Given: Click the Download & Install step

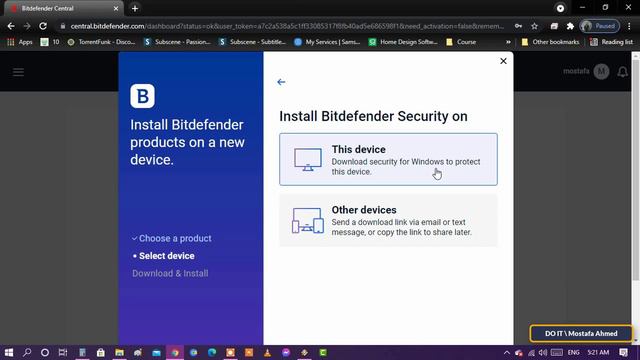Looking at the screenshot, I should (170, 273).
